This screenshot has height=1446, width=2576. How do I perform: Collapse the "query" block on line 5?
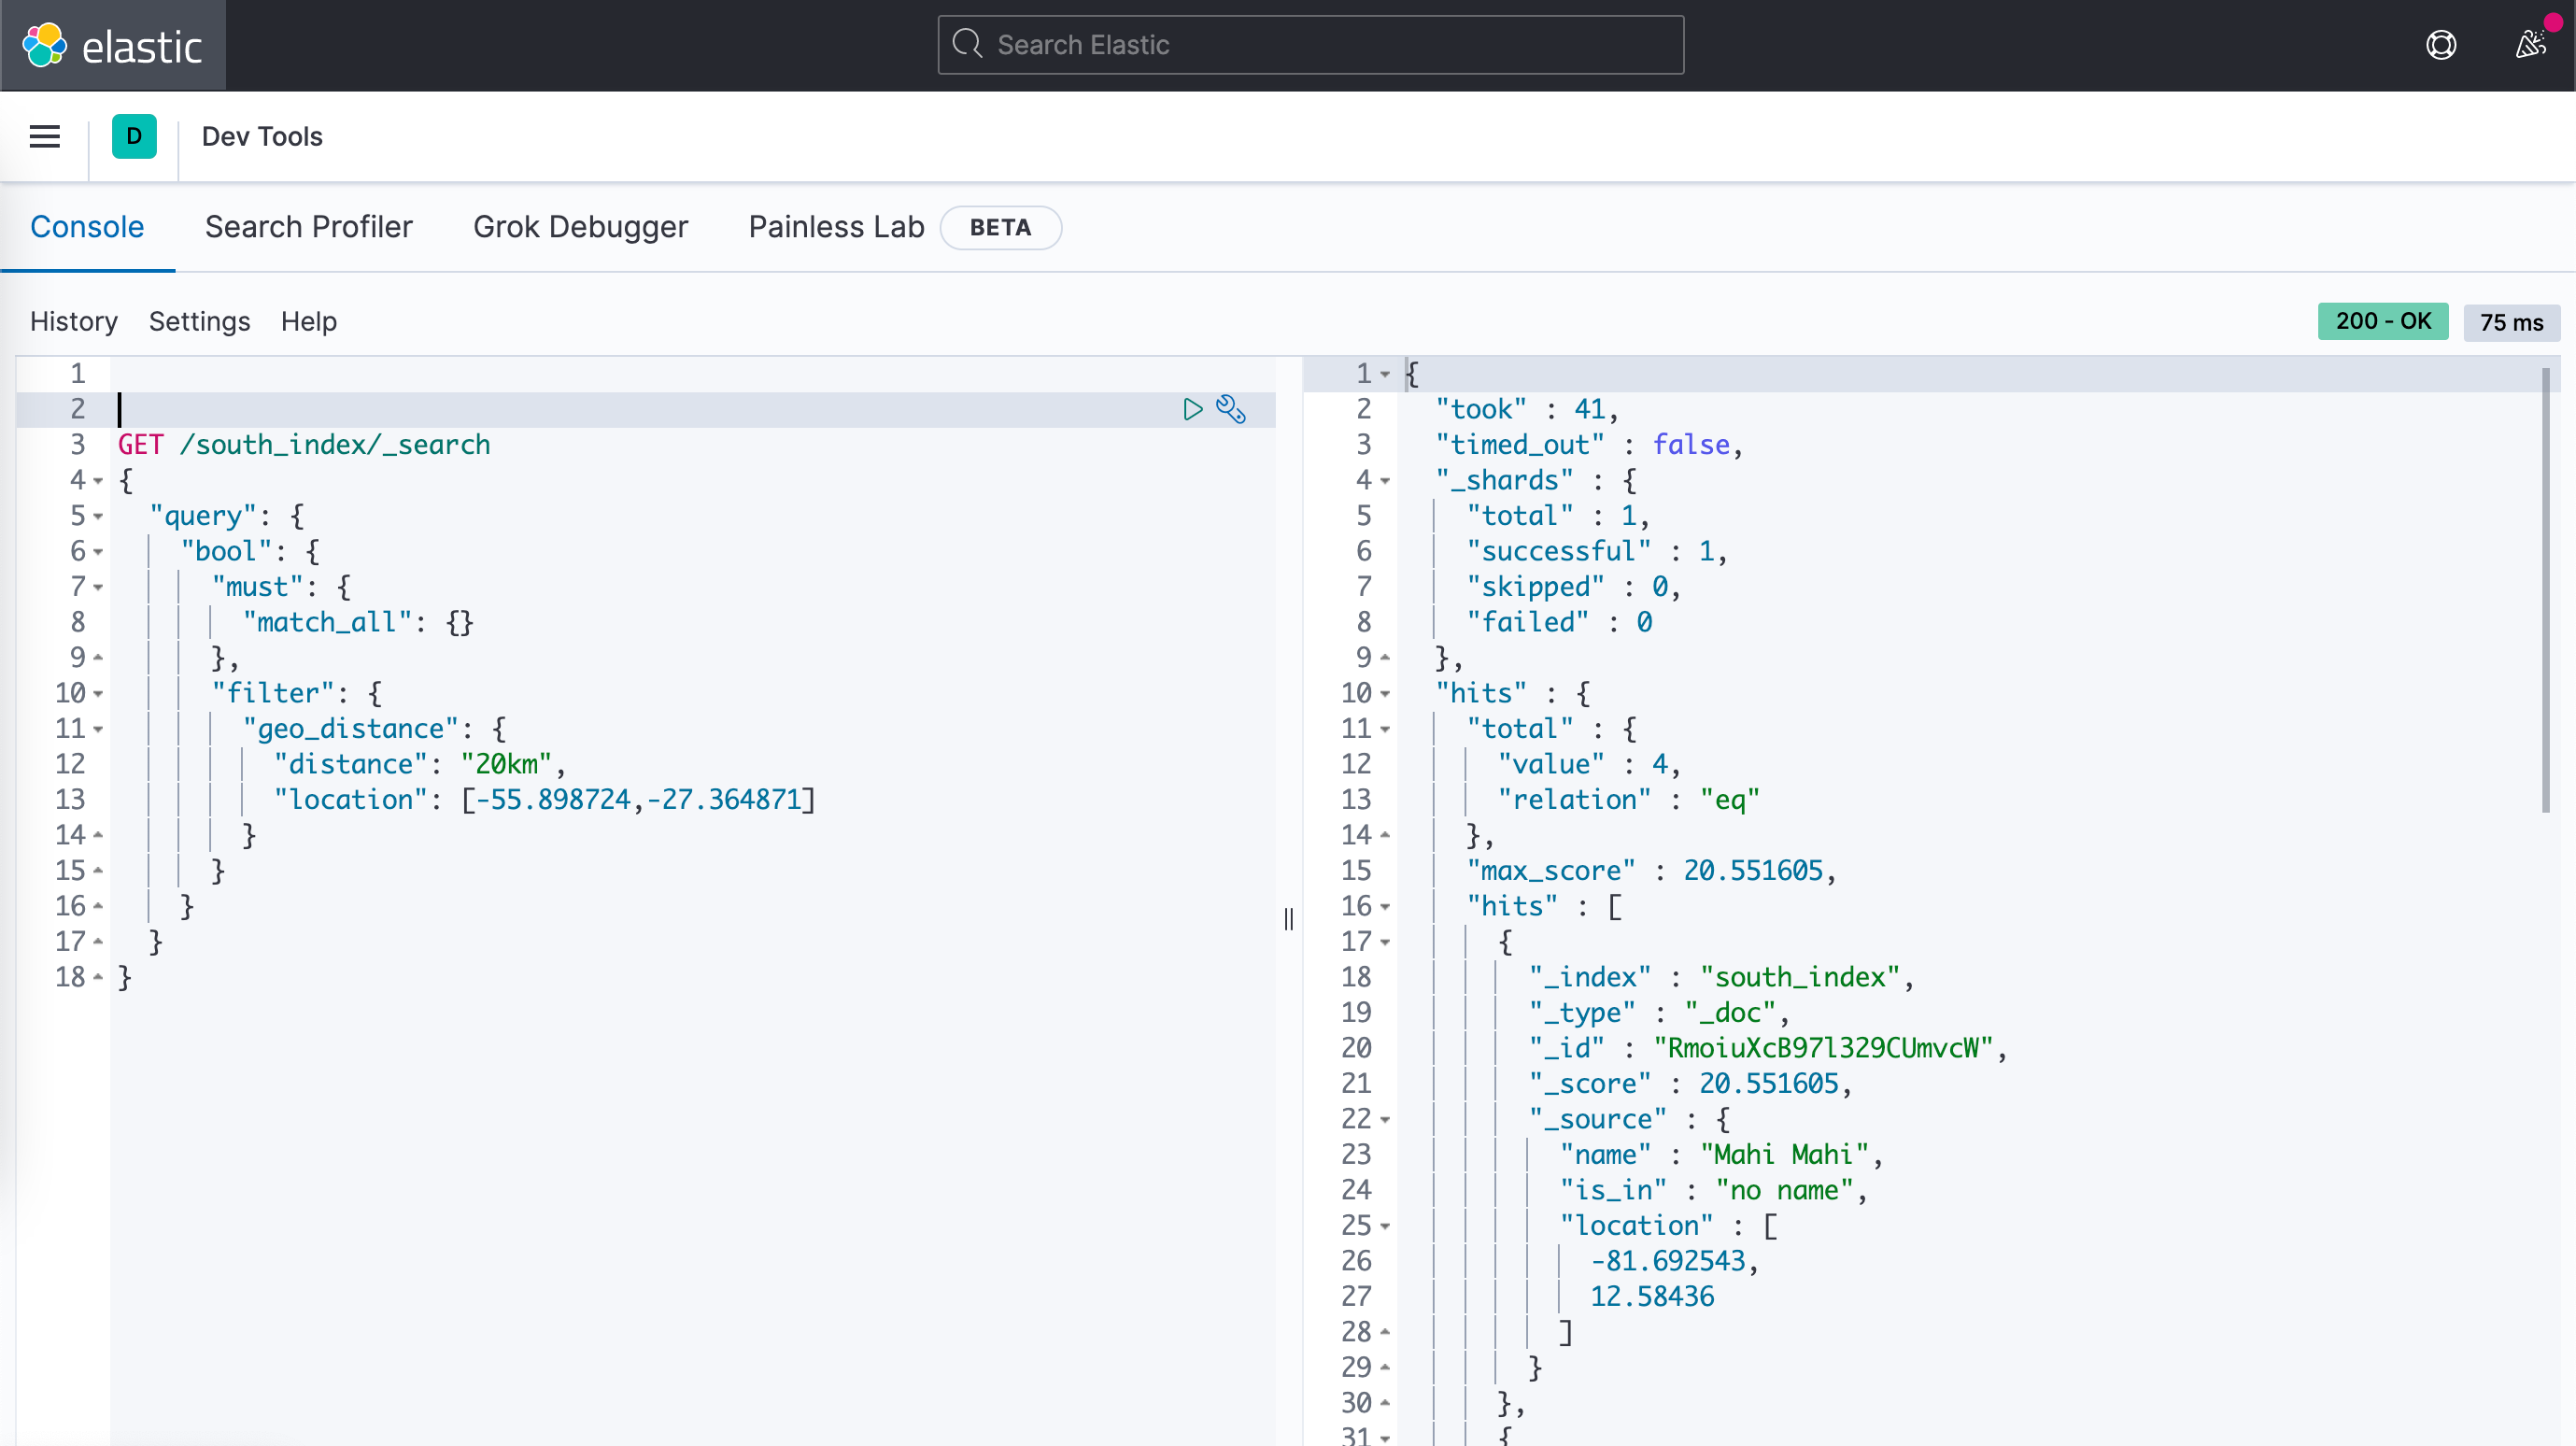[x=98, y=517]
